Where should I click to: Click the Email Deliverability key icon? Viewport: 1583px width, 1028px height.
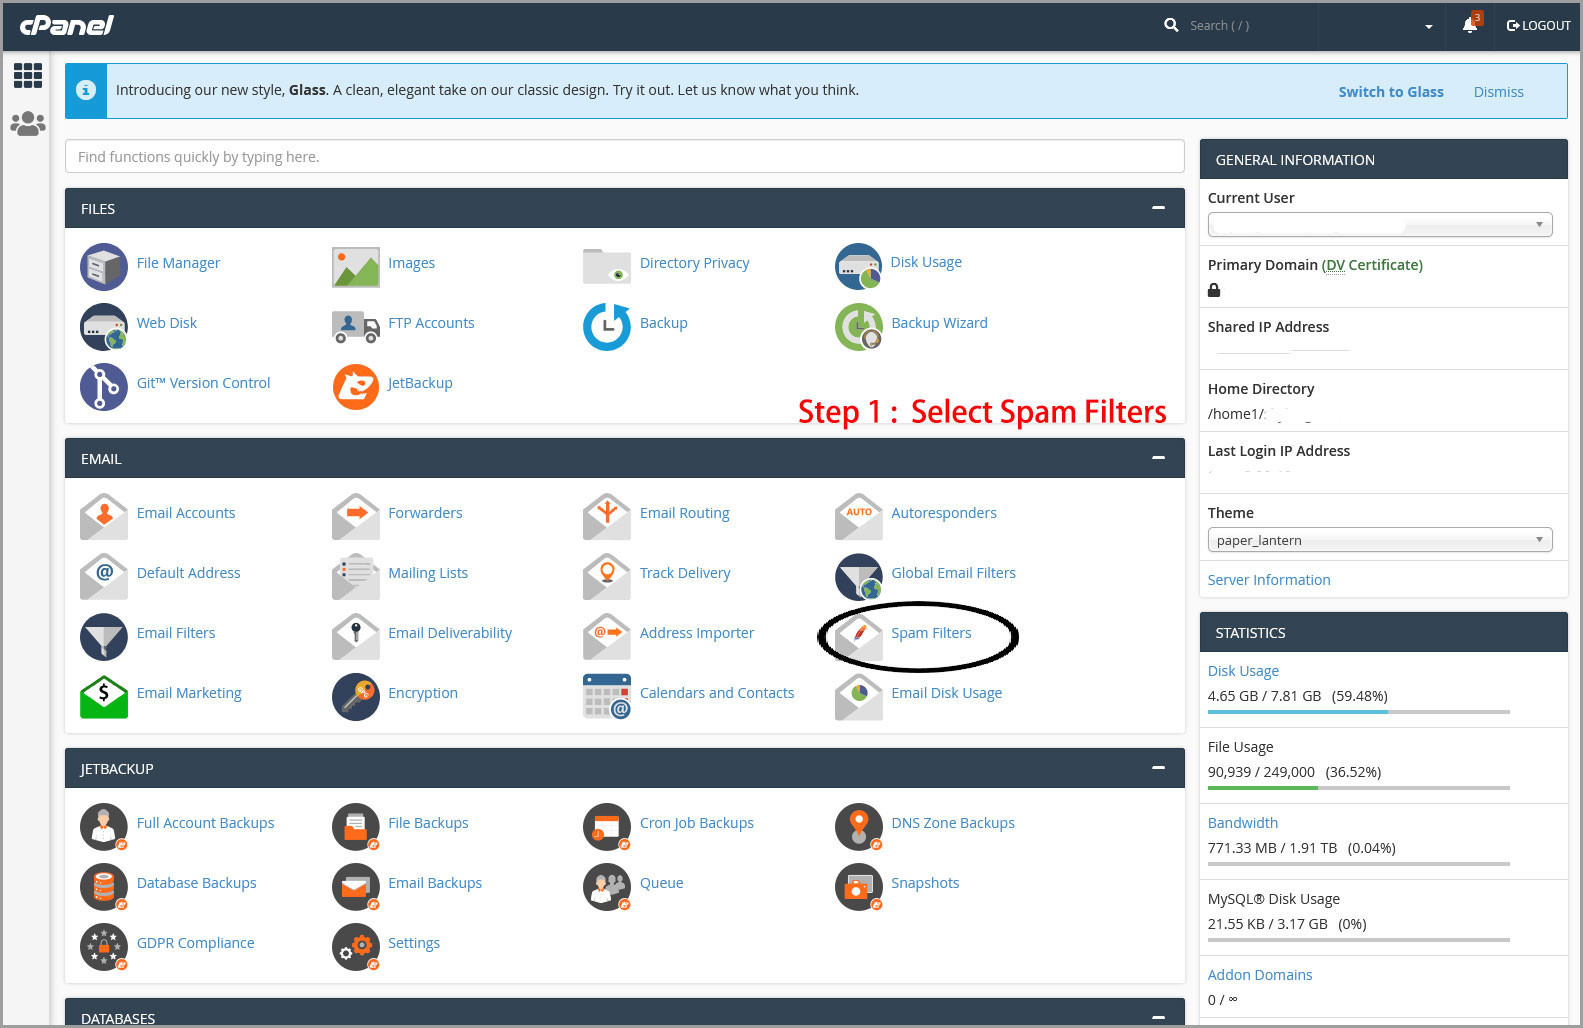point(356,637)
